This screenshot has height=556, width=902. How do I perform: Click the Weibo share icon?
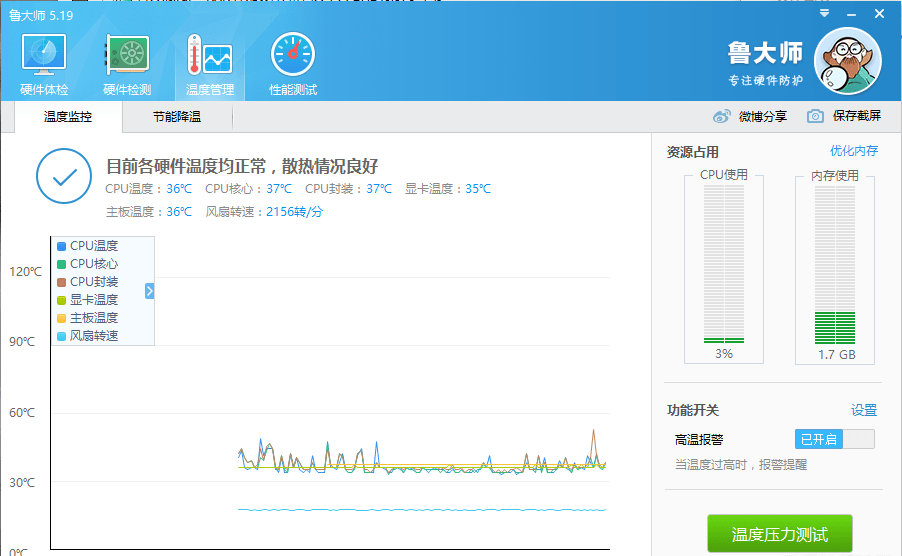pos(721,117)
